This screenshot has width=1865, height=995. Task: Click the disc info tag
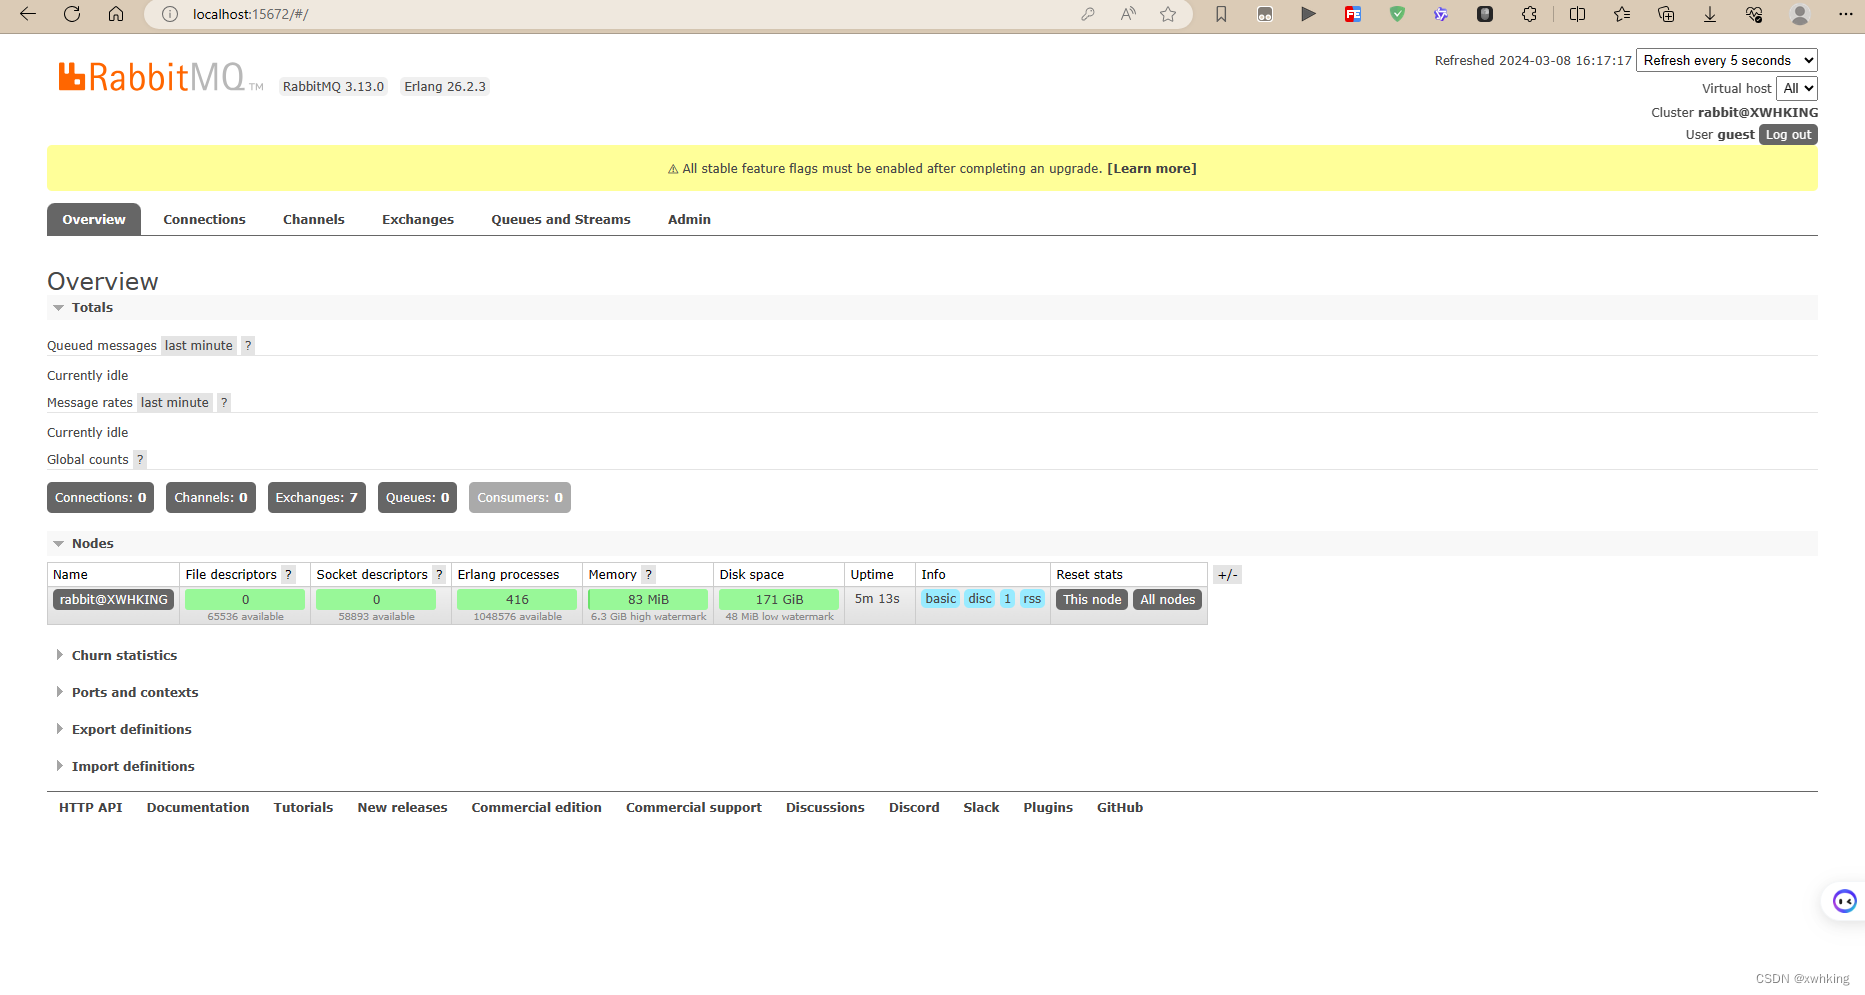pyautogui.click(x=980, y=599)
